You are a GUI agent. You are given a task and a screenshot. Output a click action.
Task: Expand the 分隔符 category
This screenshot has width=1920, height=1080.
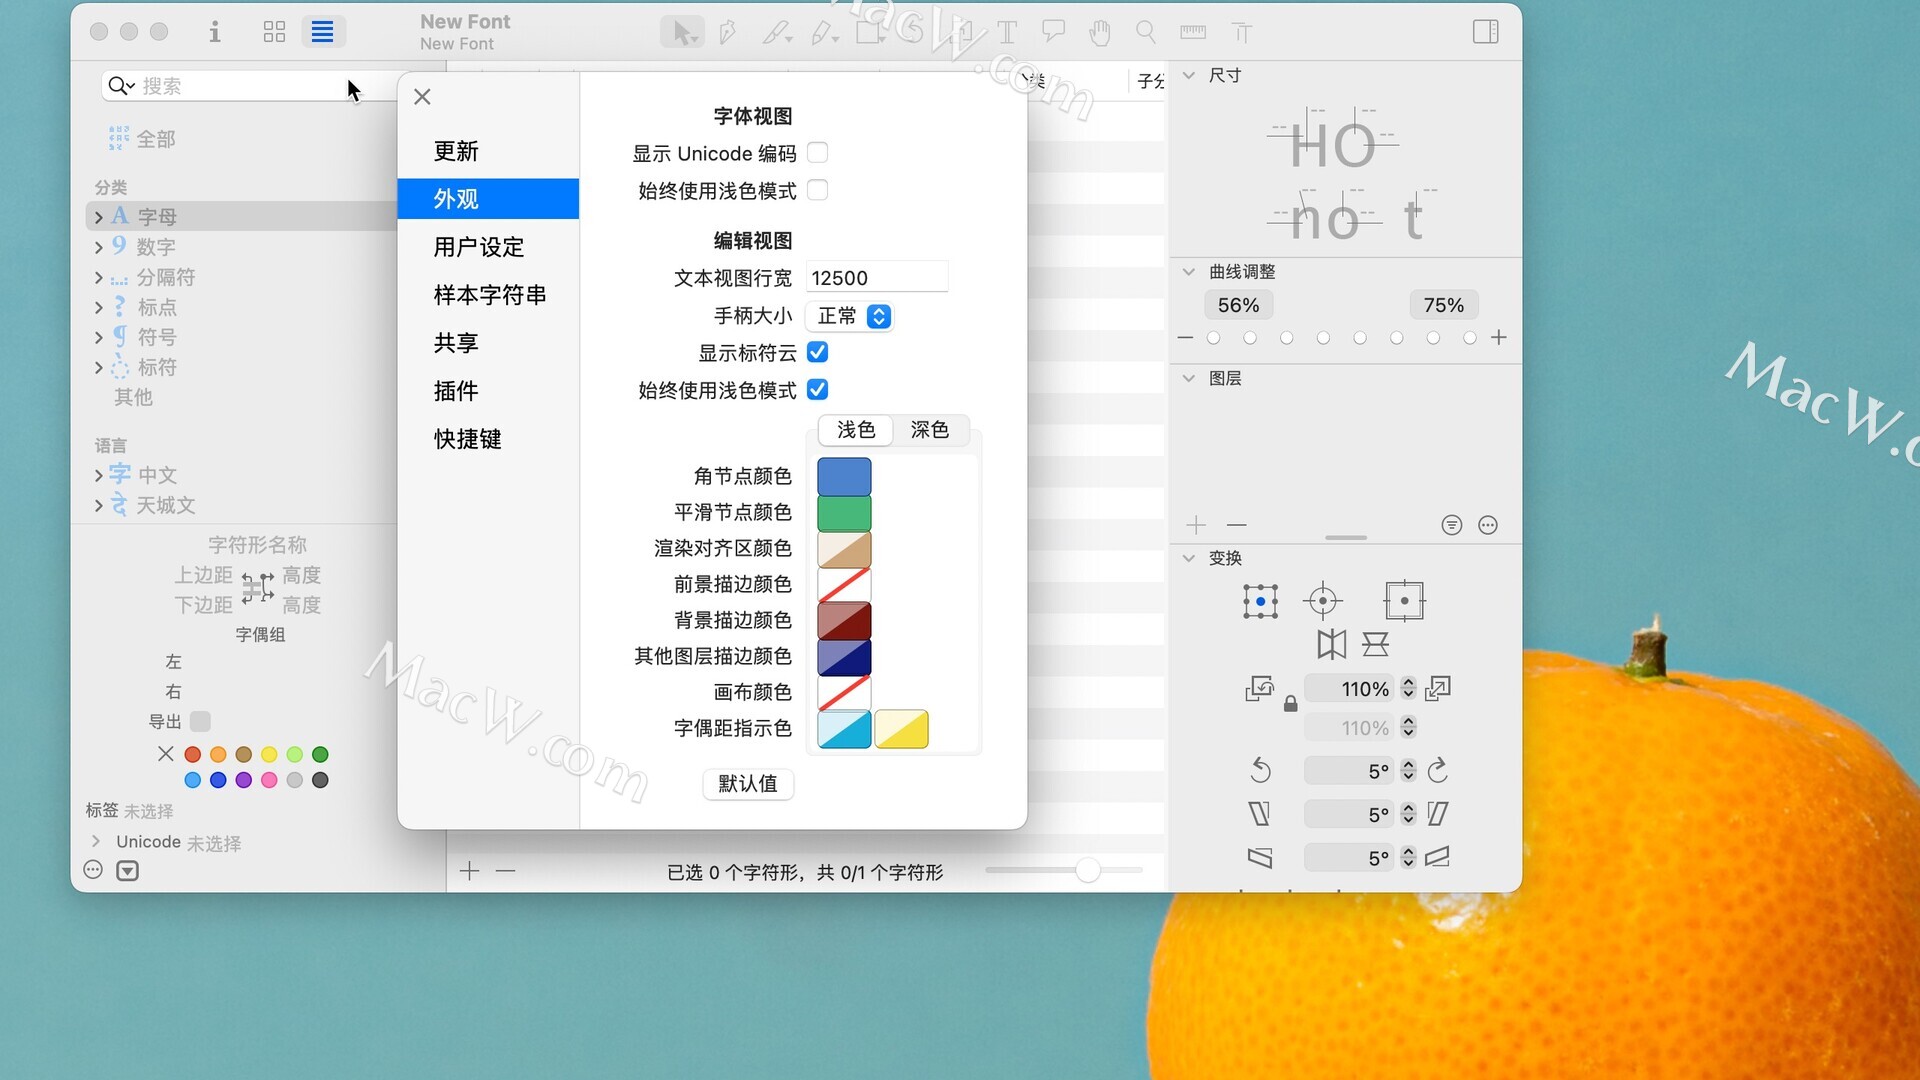(98, 277)
